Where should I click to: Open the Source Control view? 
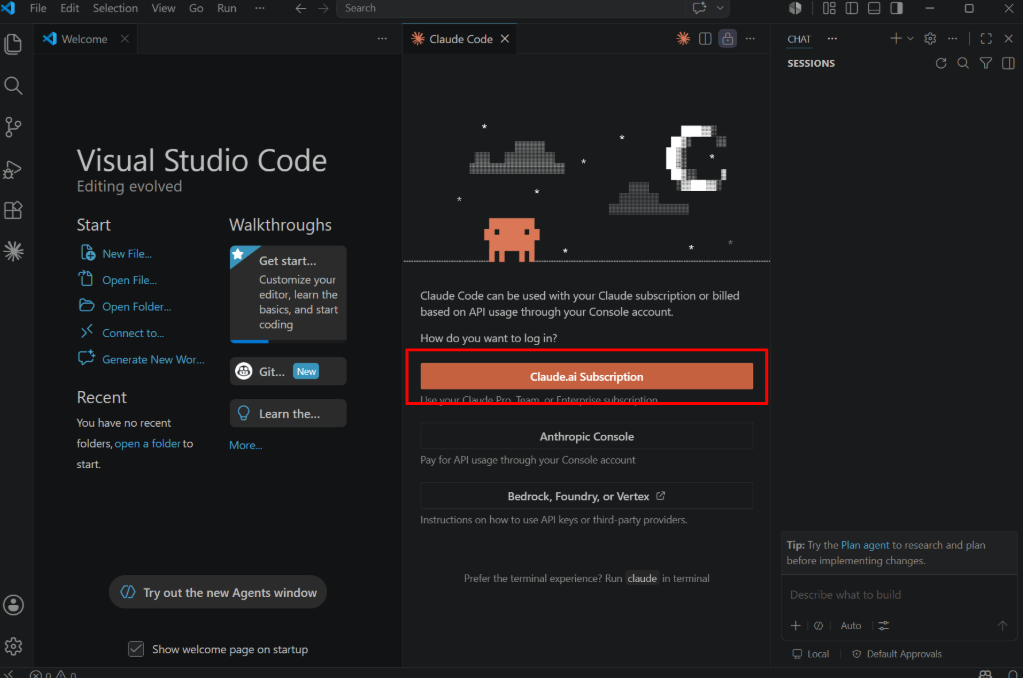click(13, 127)
